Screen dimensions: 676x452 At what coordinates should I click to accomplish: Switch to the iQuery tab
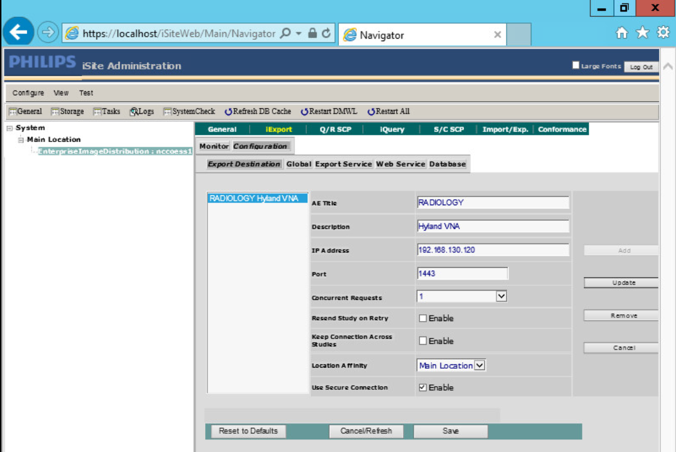pos(392,129)
